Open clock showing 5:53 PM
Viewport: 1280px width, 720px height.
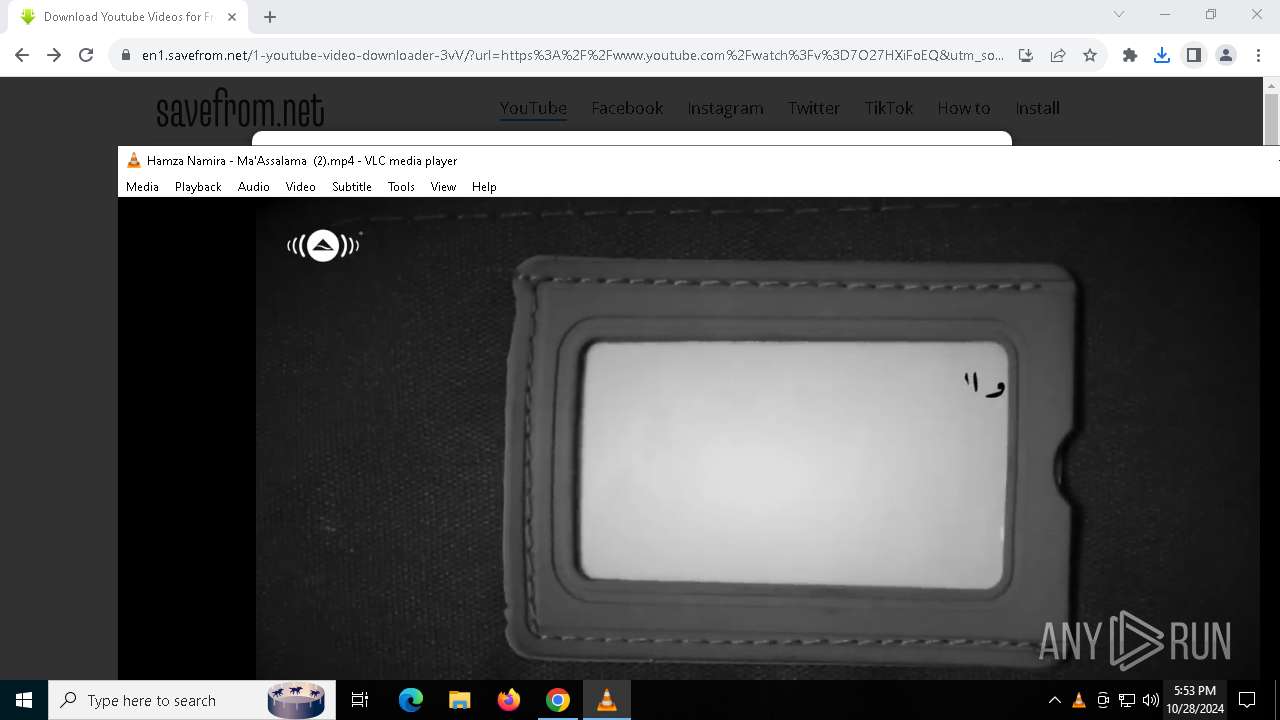[x=1195, y=700]
